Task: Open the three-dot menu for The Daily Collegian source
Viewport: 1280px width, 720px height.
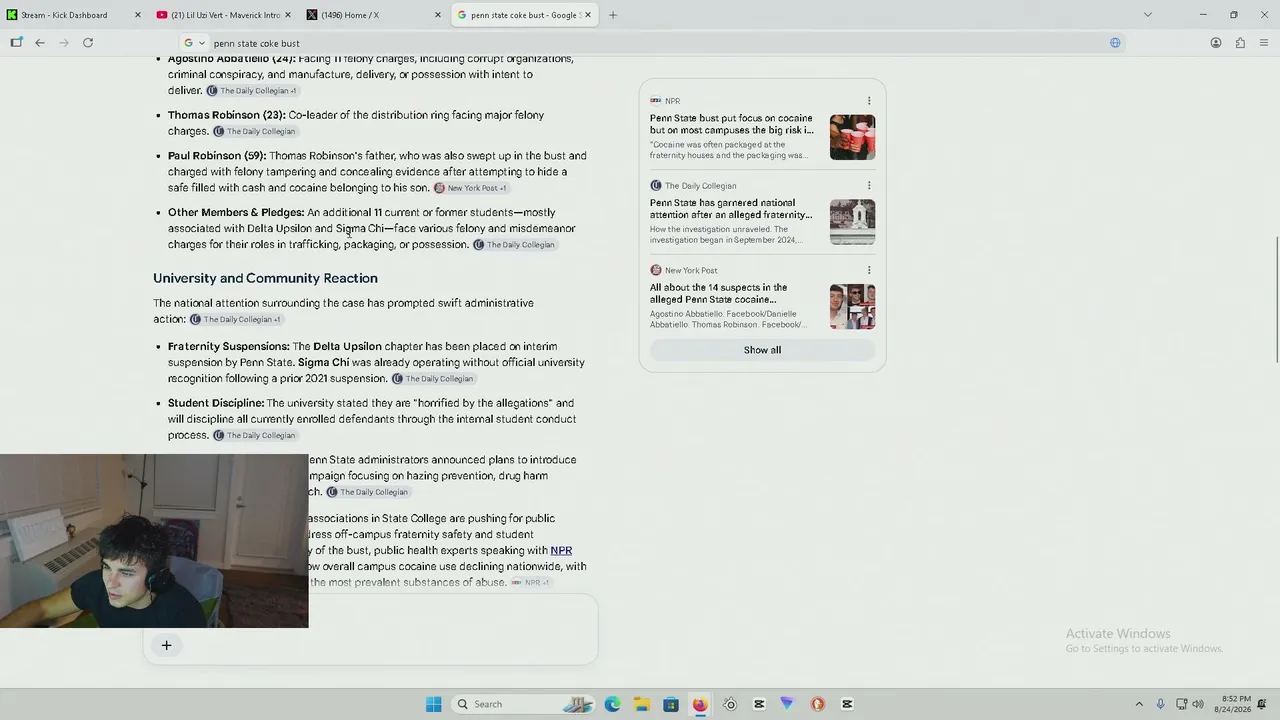Action: [x=869, y=185]
